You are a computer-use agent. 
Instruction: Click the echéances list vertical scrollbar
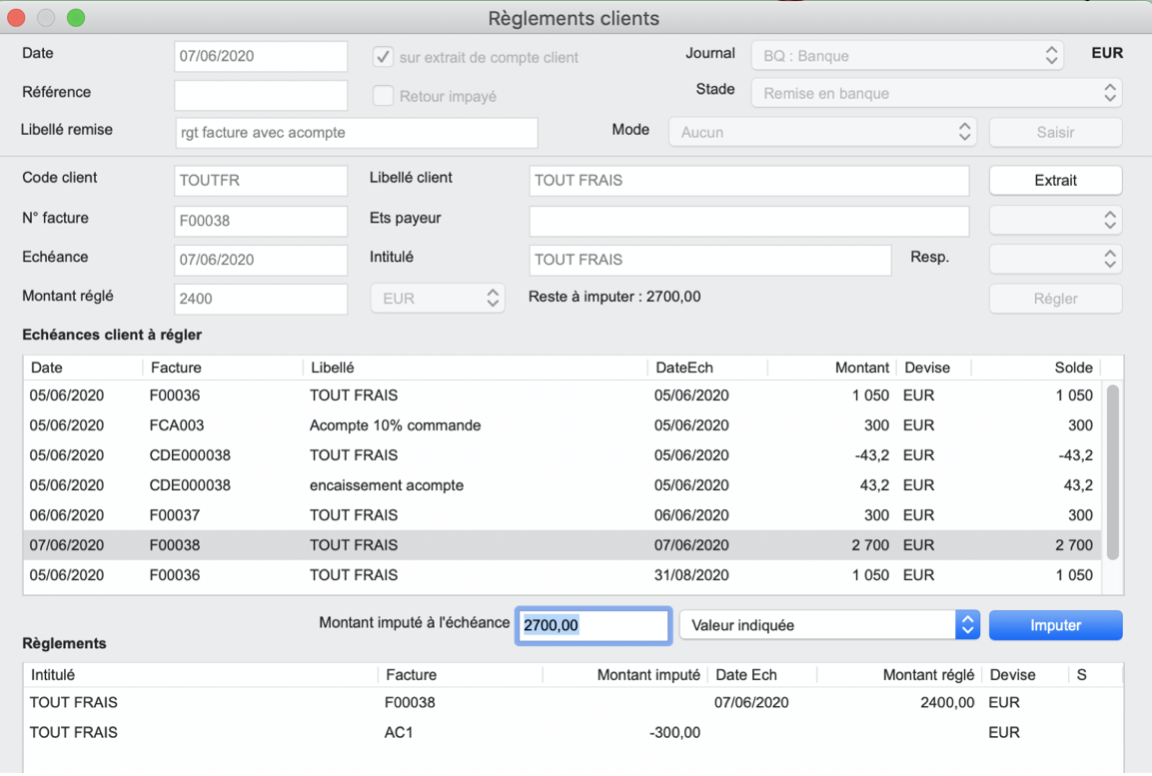[1113, 472]
